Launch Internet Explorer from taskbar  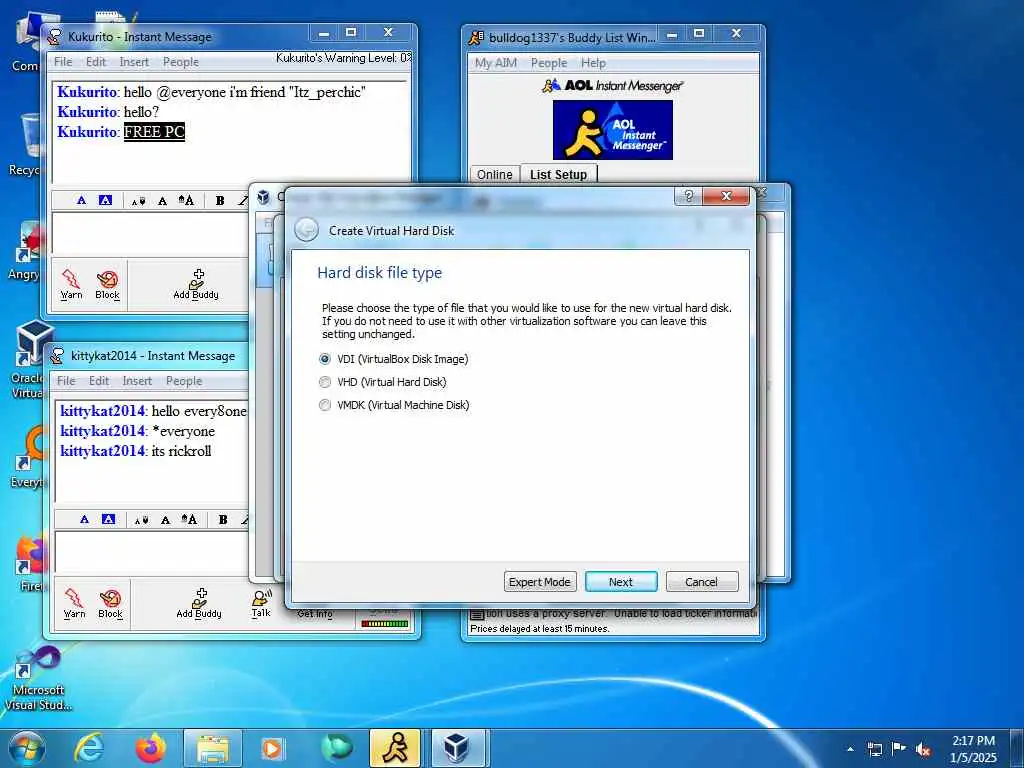pyautogui.click(x=89, y=748)
